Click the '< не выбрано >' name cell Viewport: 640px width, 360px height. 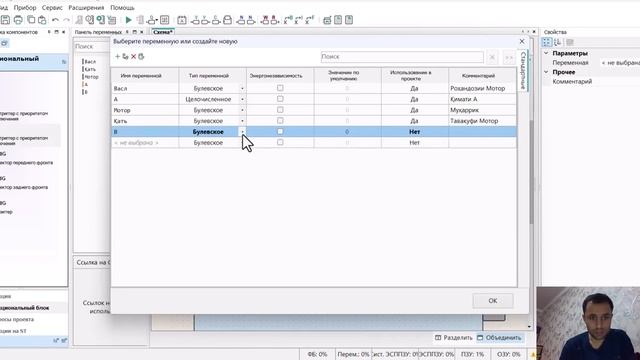coord(145,142)
